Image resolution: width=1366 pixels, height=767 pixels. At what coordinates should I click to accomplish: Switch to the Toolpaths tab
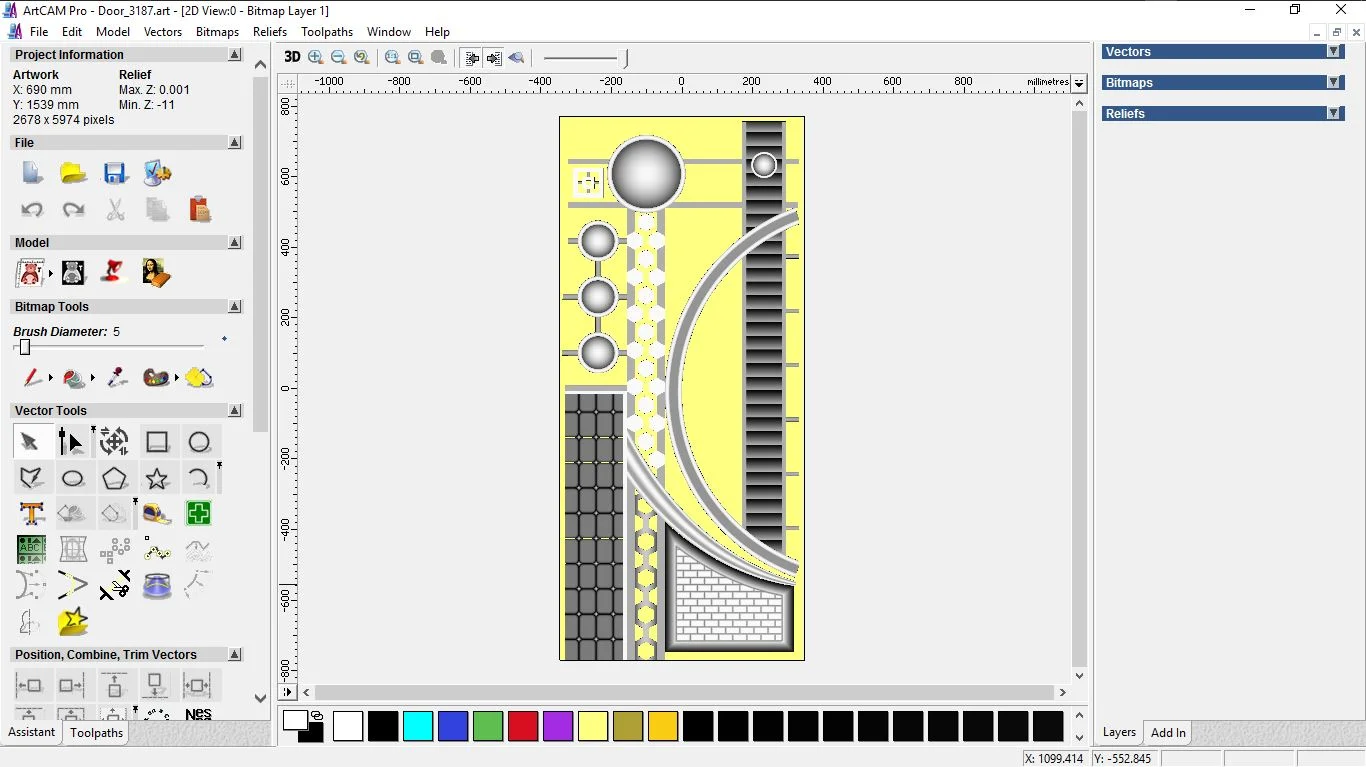pyautogui.click(x=96, y=733)
